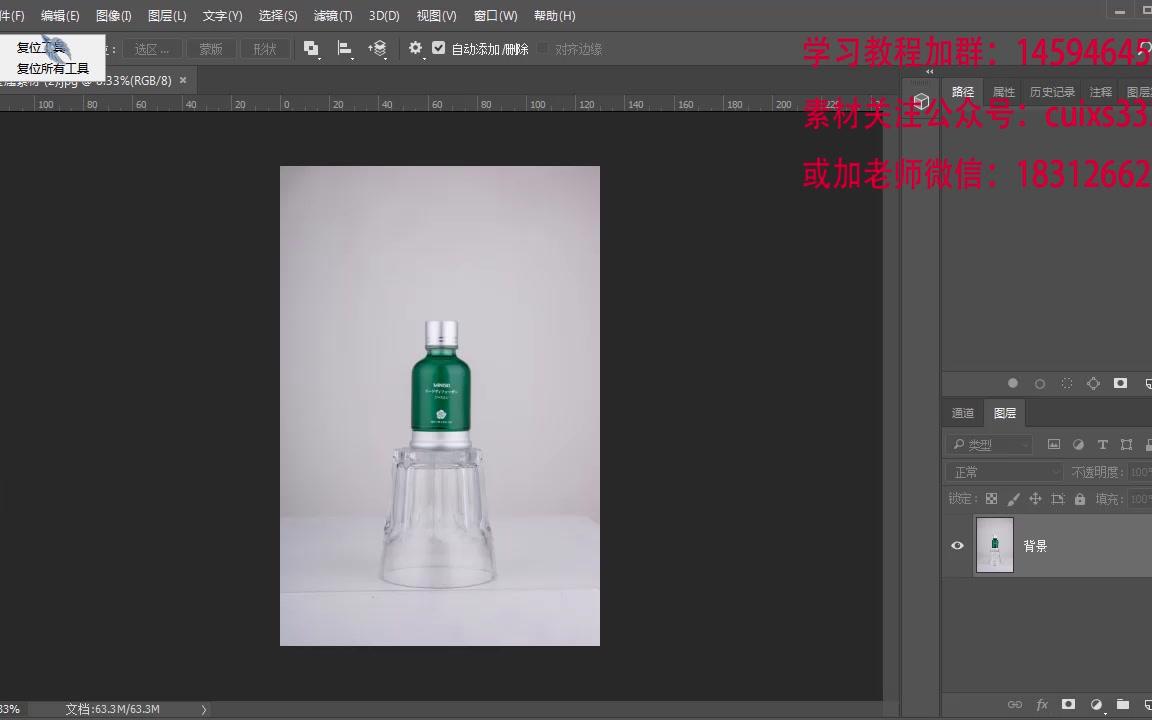Viewport: 1152px width, 720px height.
Task: Collapse the panel group with double arrows
Action: [928, 71]
